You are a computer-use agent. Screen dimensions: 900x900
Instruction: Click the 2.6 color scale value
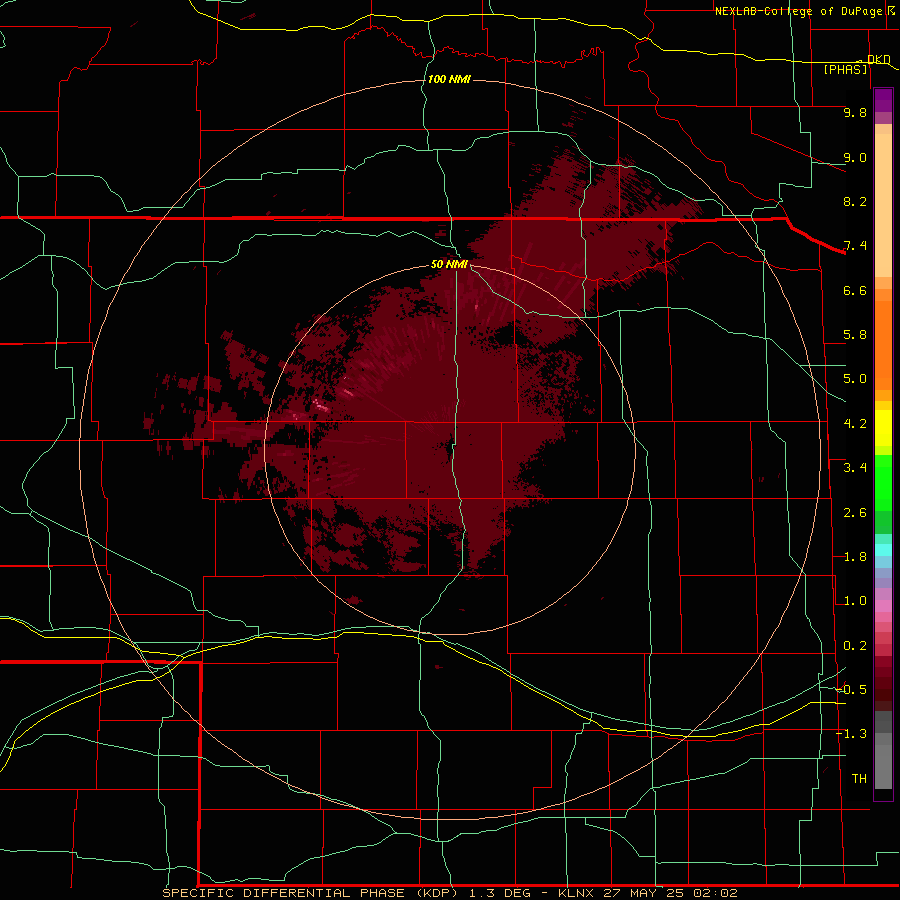click(855, 513)
